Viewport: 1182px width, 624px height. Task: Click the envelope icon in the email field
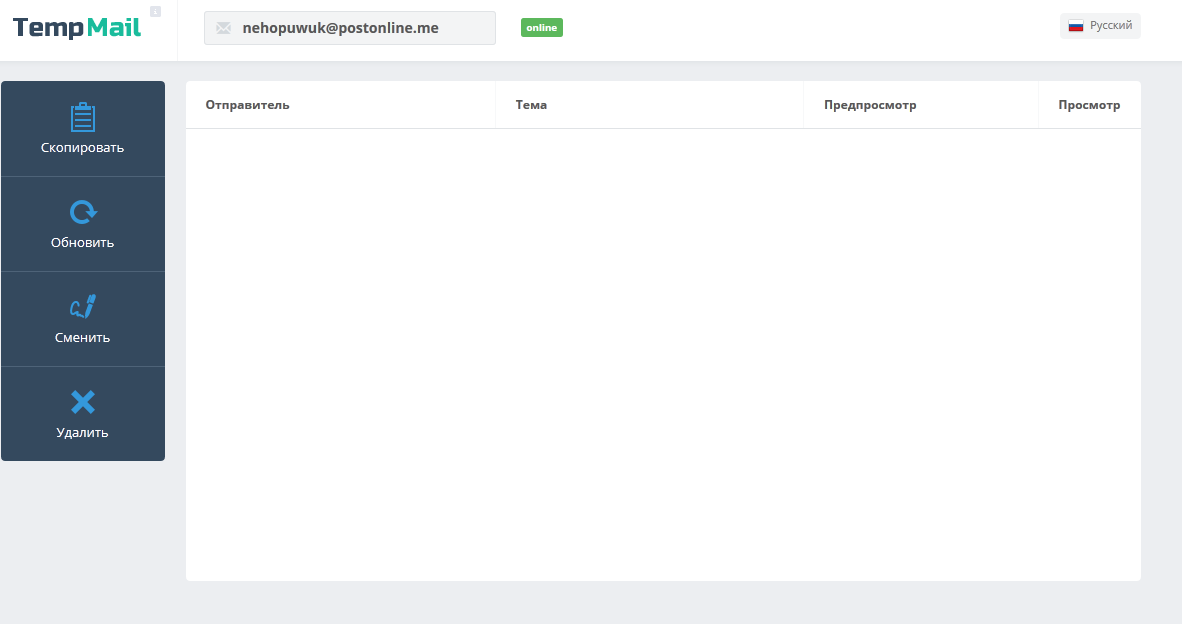click(223, 29)
